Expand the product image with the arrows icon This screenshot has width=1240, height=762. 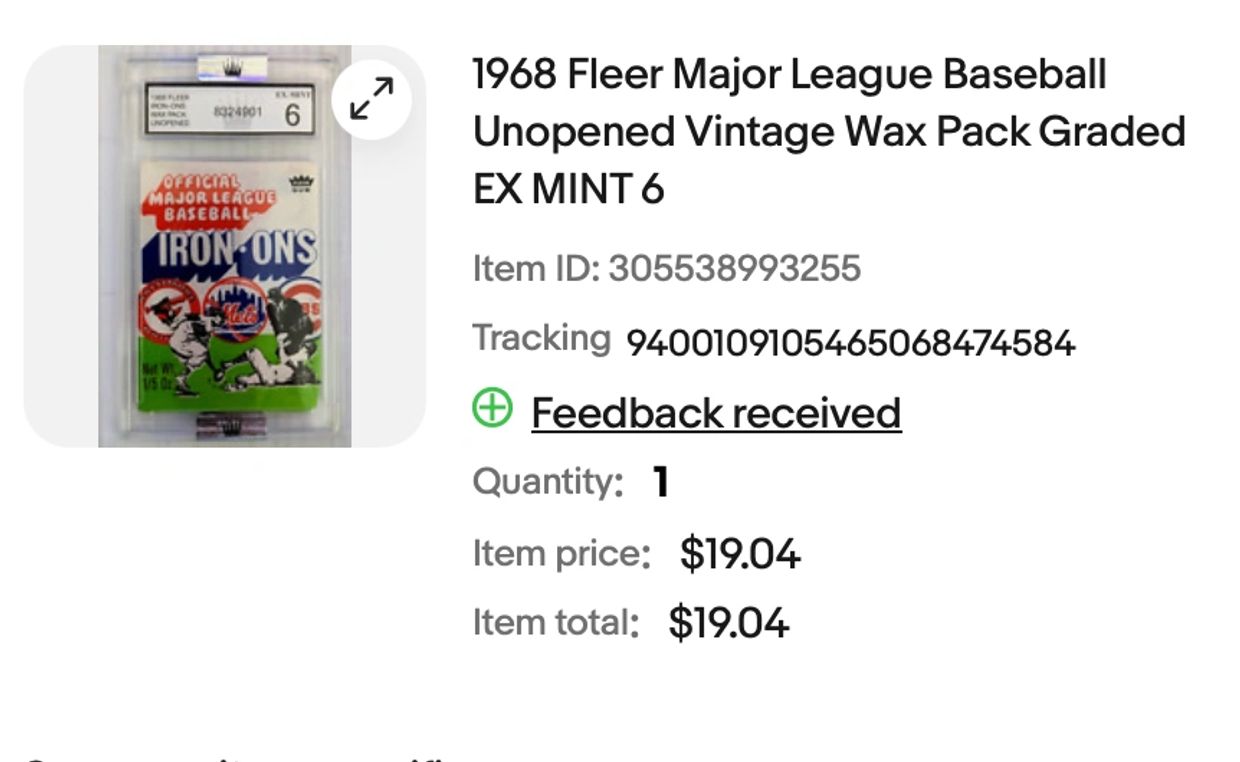point(372,99)
